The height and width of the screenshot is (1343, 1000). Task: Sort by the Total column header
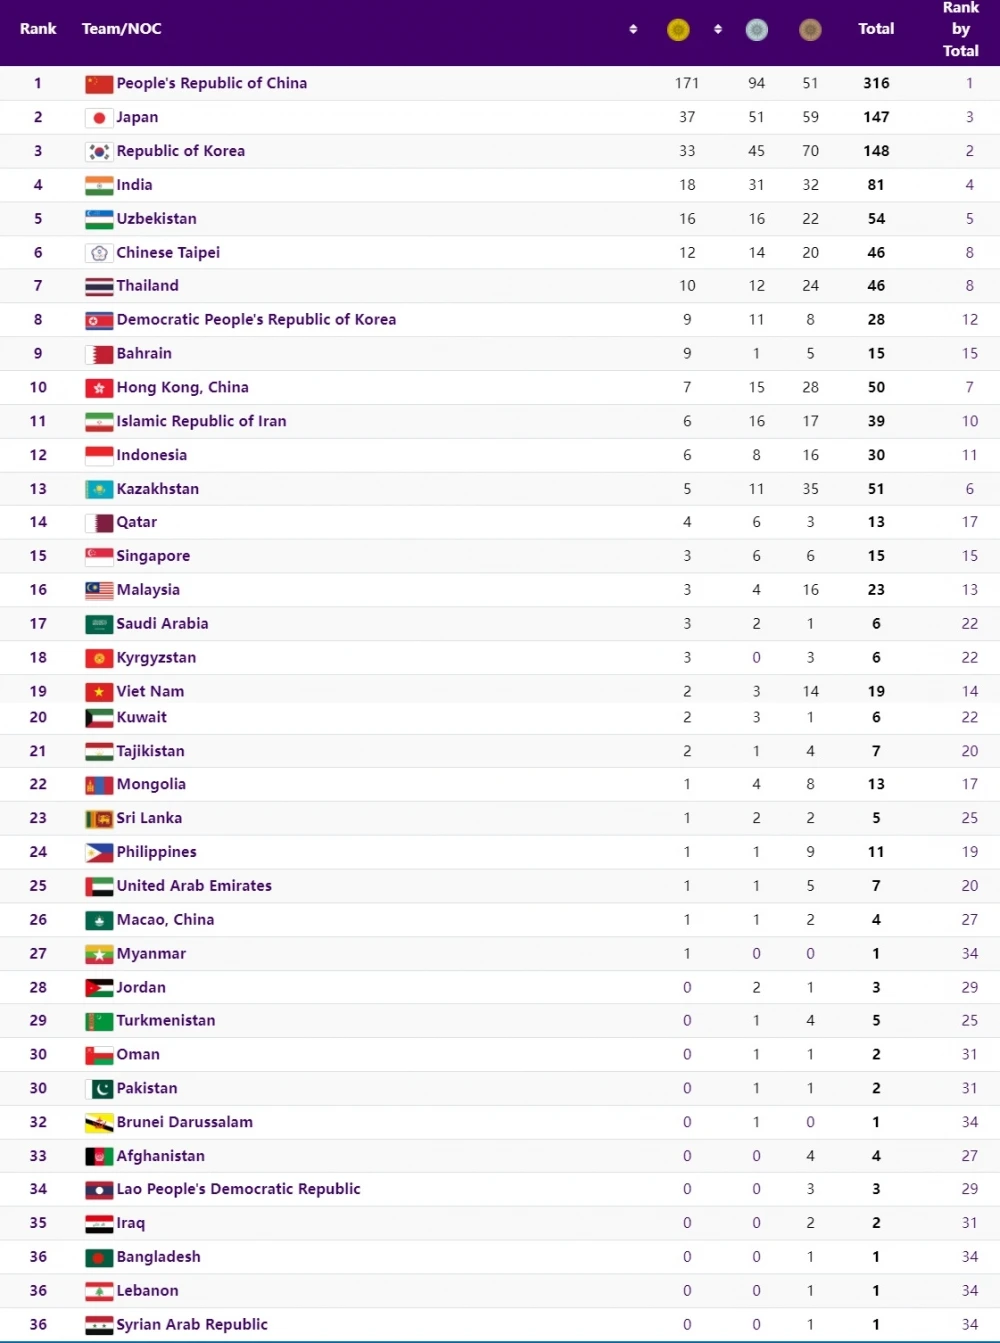(876, 29)
